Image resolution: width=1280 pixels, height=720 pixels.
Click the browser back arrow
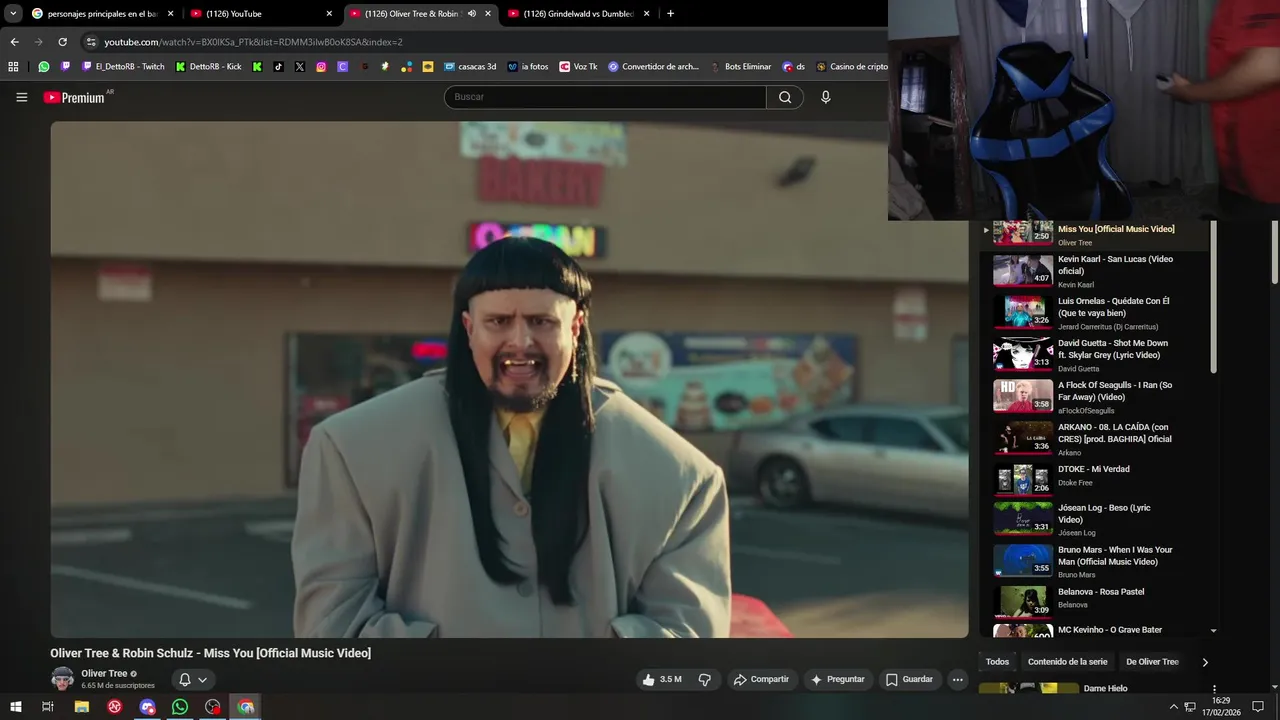click(x=14, y=42)
